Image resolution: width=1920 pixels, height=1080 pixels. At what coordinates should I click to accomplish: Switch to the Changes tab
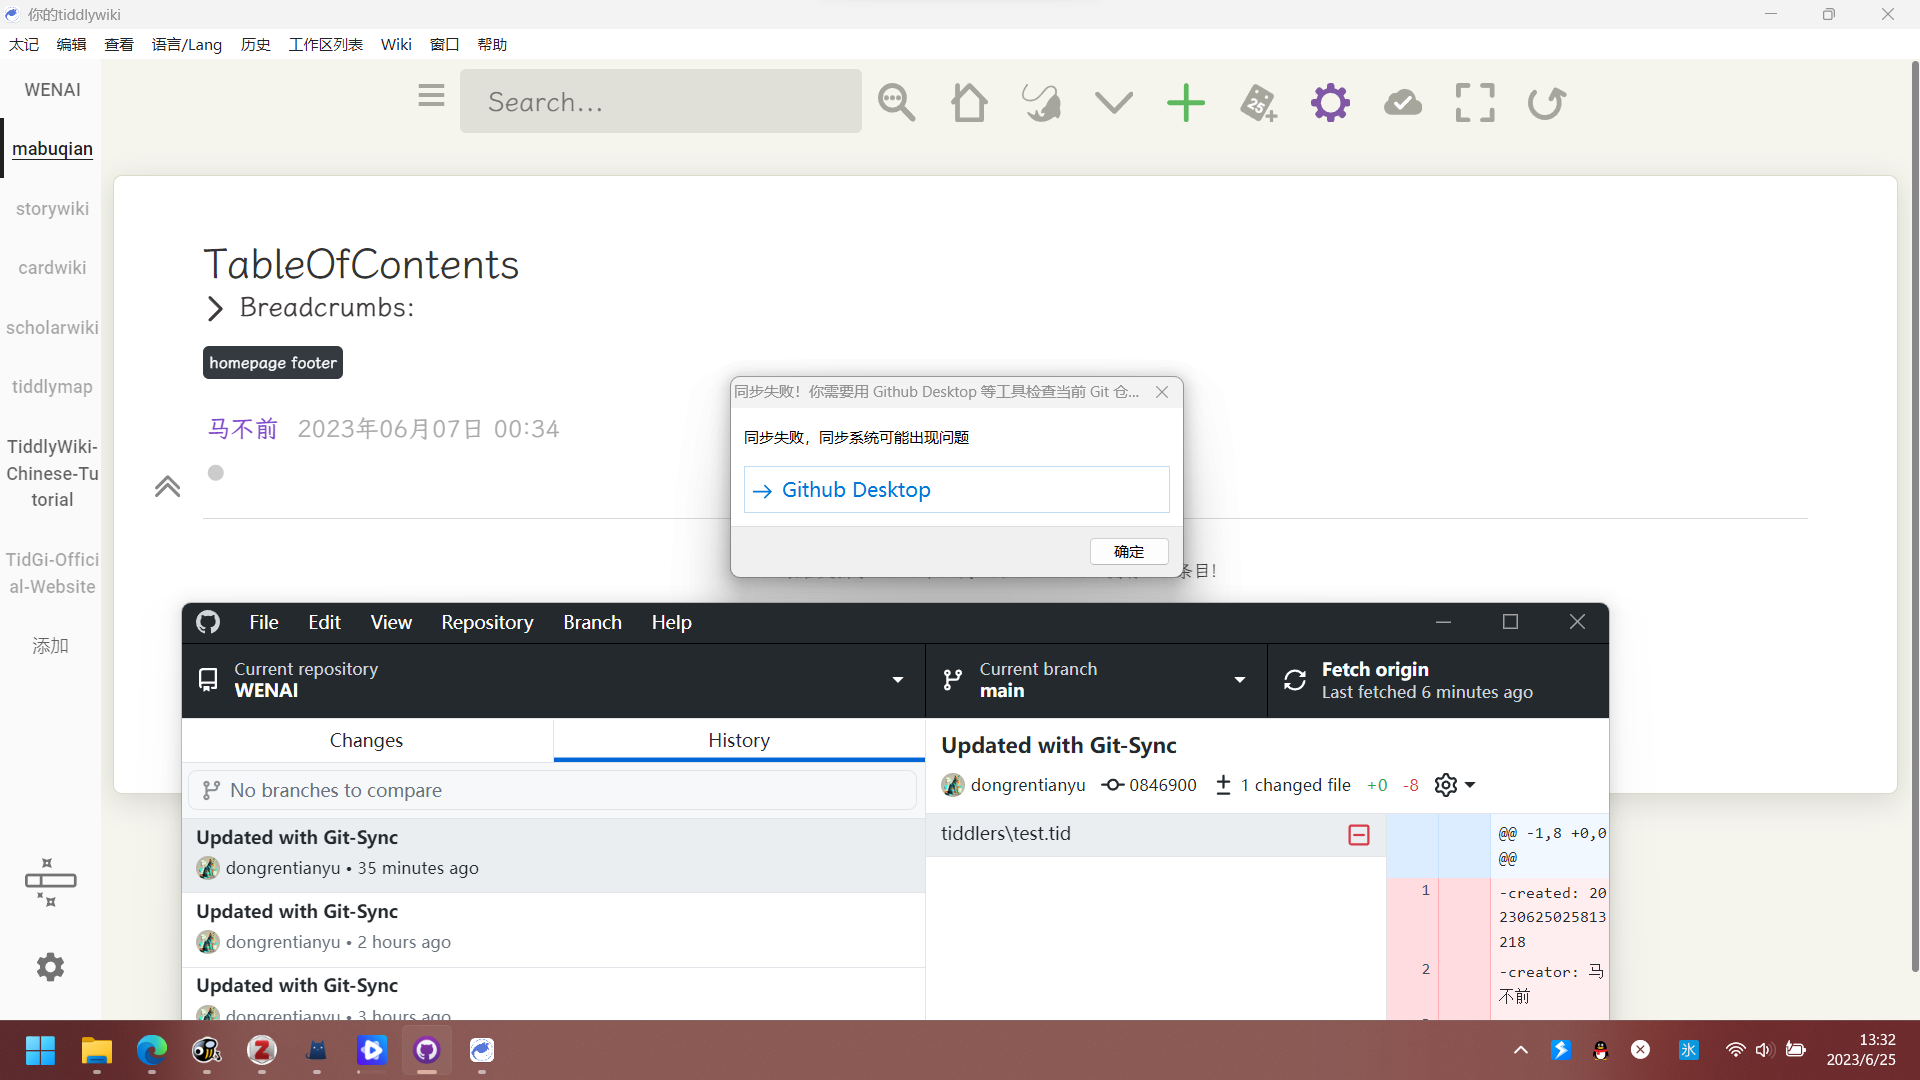[x=365, y=740]
